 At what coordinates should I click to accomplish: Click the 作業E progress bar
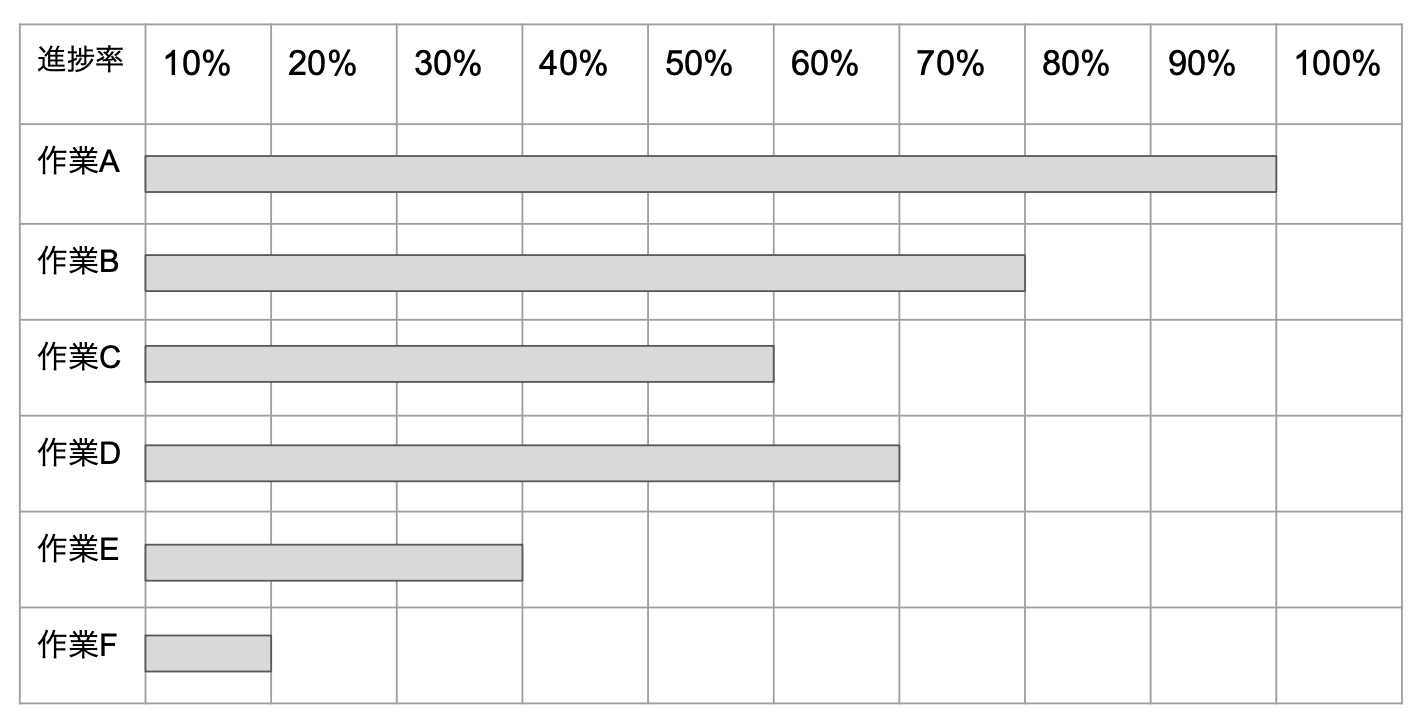tap(333, 562)
